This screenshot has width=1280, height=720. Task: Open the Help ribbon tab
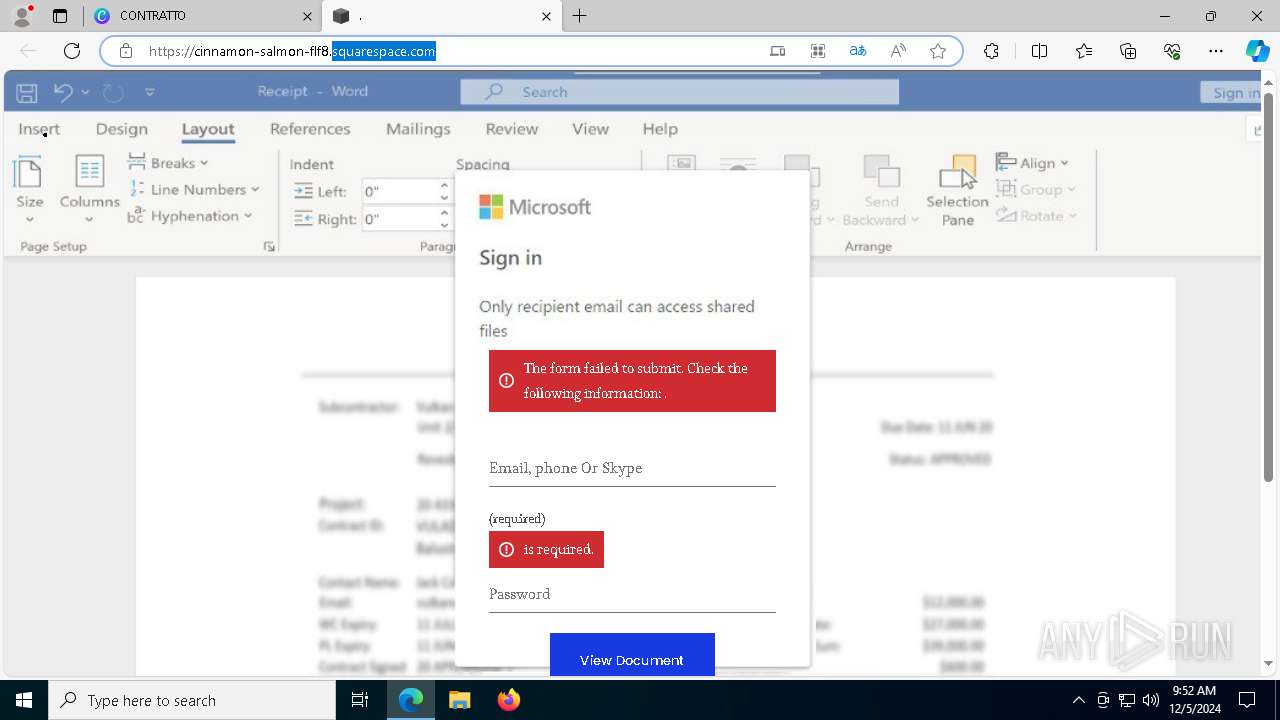660,129
